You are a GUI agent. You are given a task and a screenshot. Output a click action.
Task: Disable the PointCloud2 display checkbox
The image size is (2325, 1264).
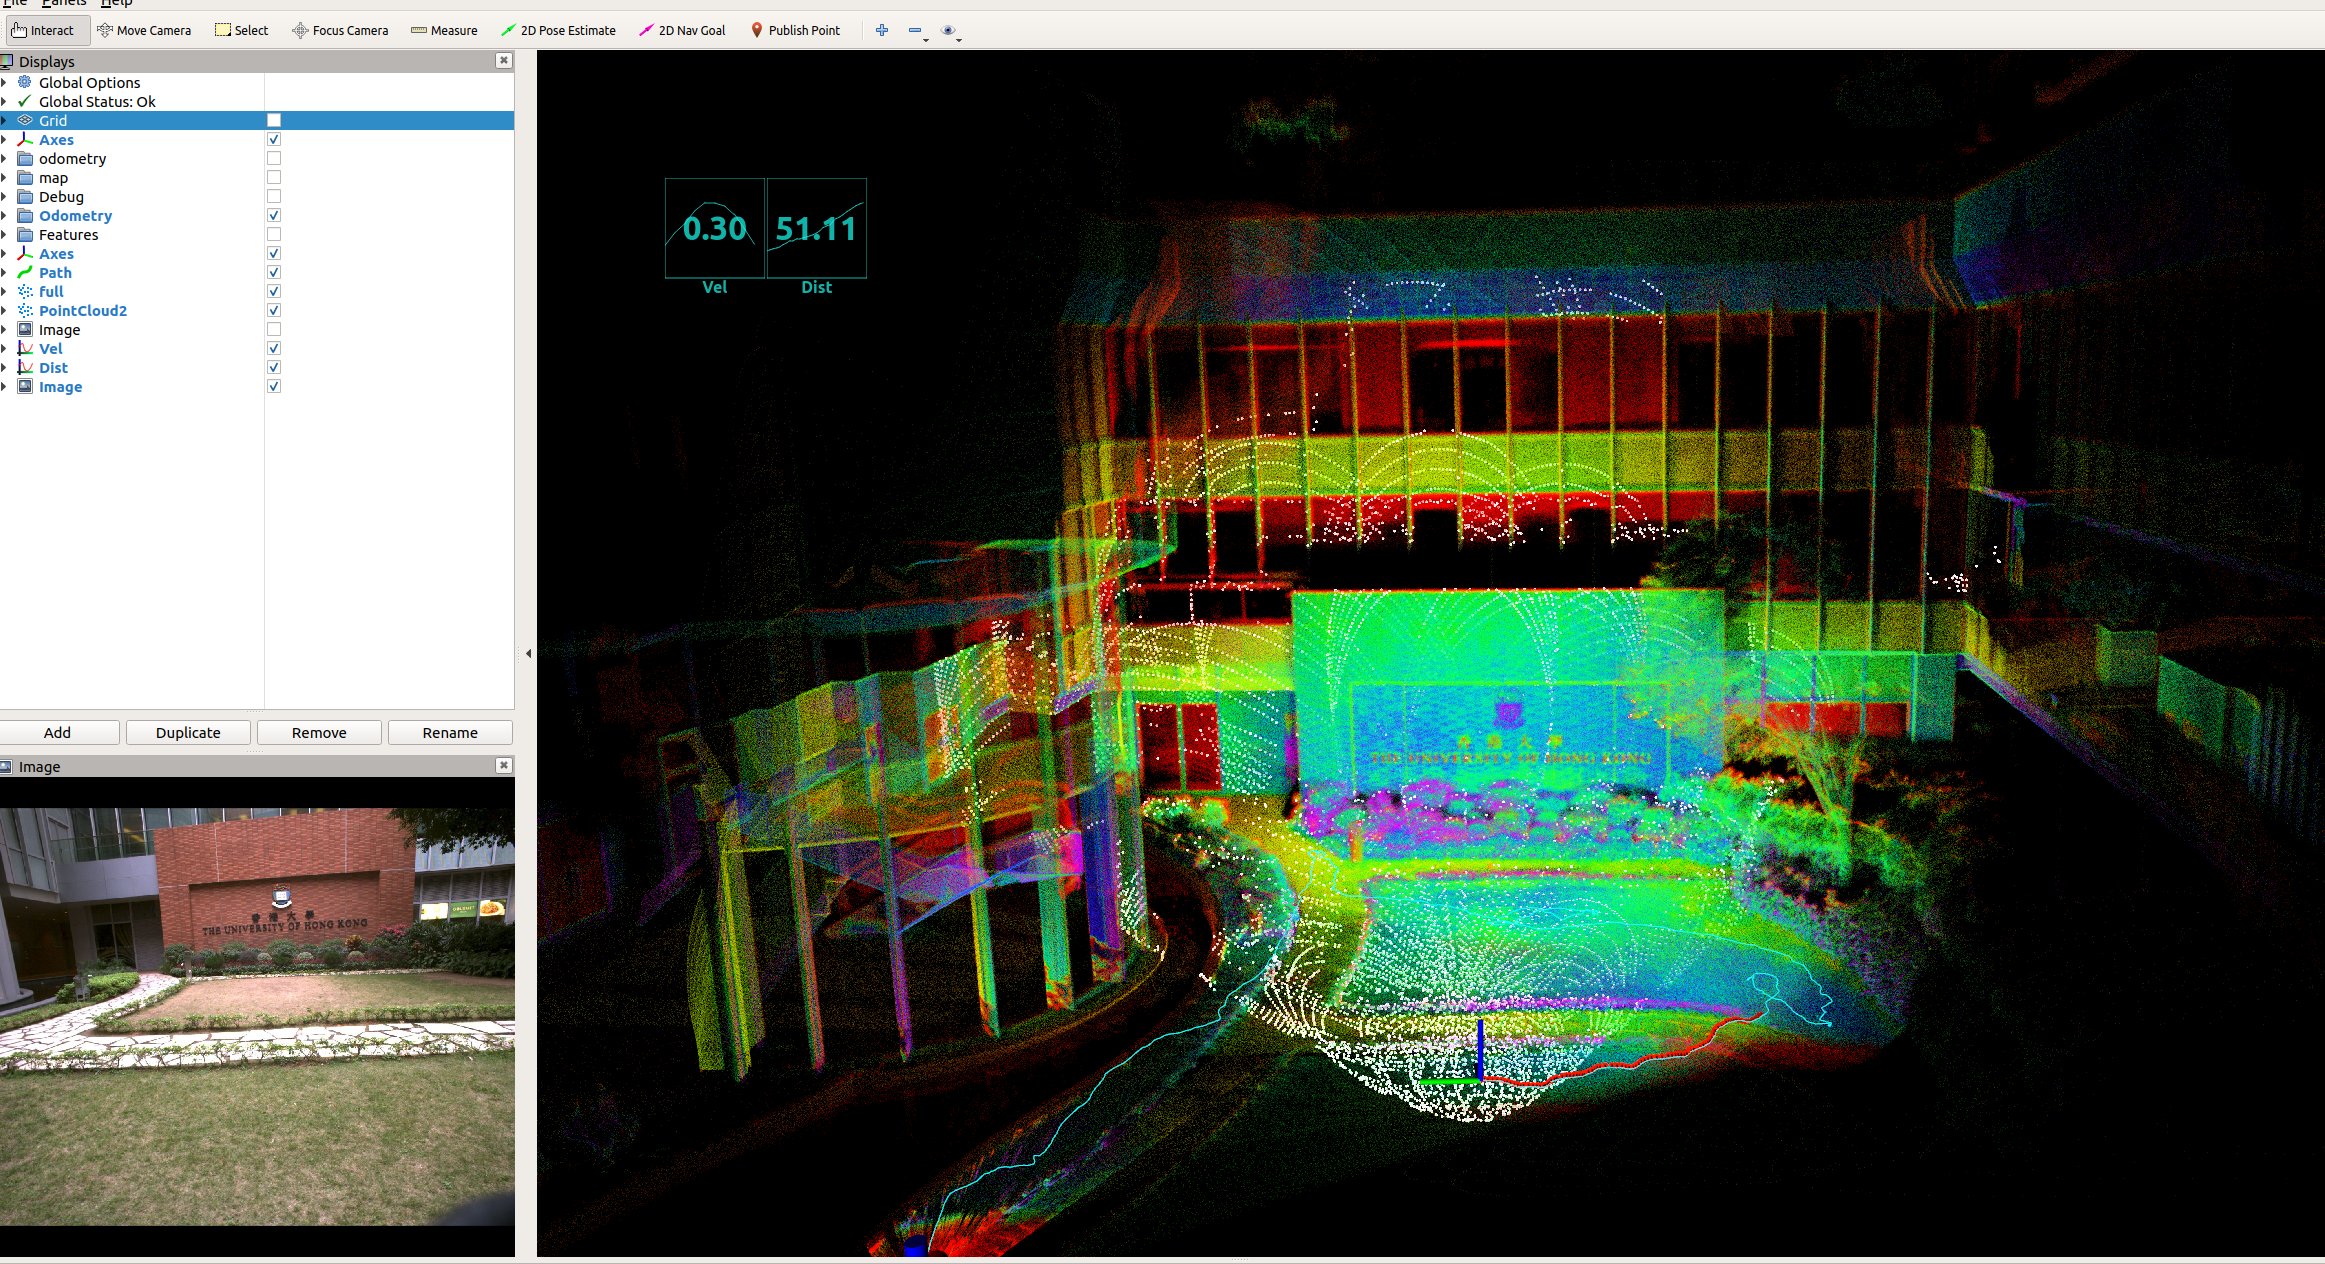coord(274,311)
